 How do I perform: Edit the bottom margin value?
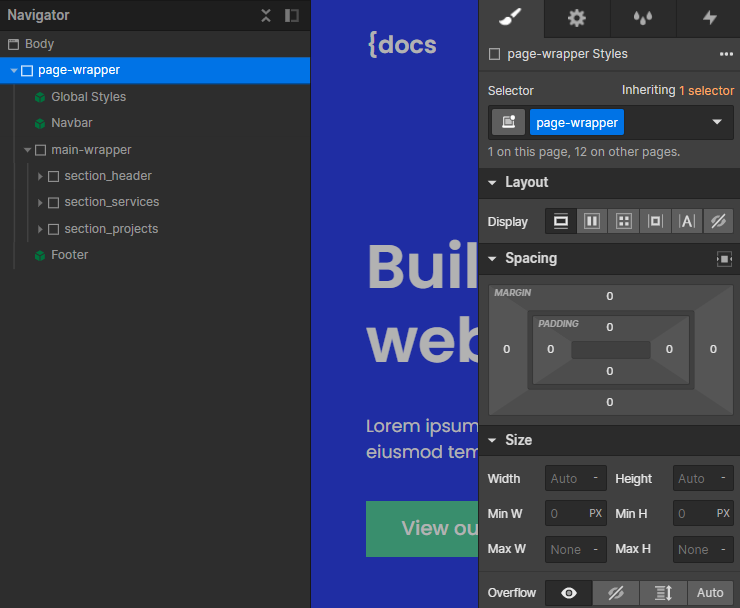point(609,402)
